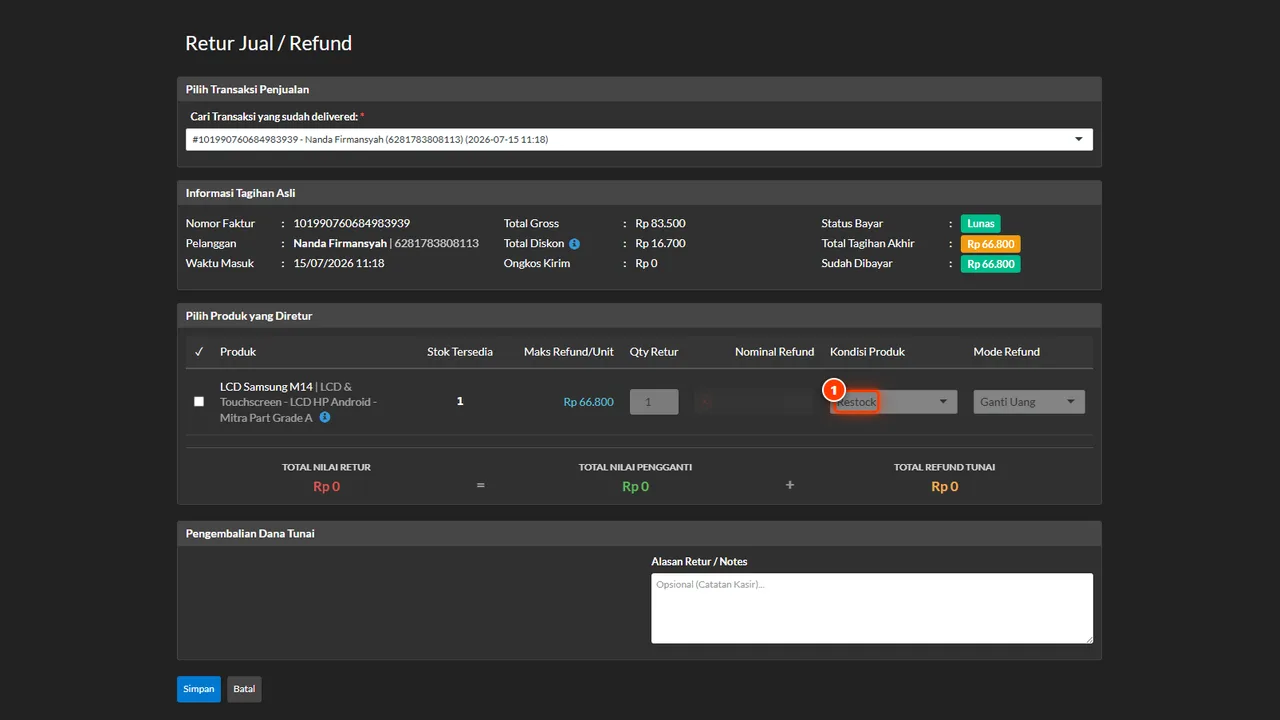Screen dimensions: 1280x720
Task: Click the green Rp 66.800 Sudah Dibayar badge
Action: click(990, 264)
